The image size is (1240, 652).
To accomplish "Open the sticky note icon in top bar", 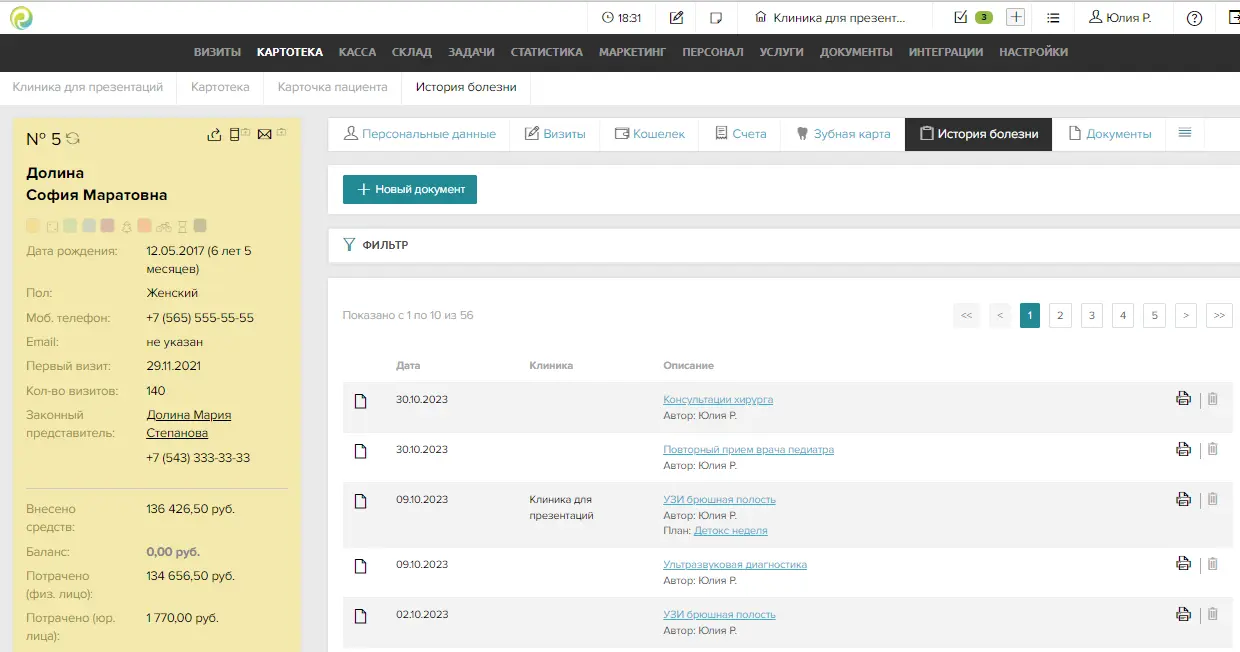I will coord(716,17).
